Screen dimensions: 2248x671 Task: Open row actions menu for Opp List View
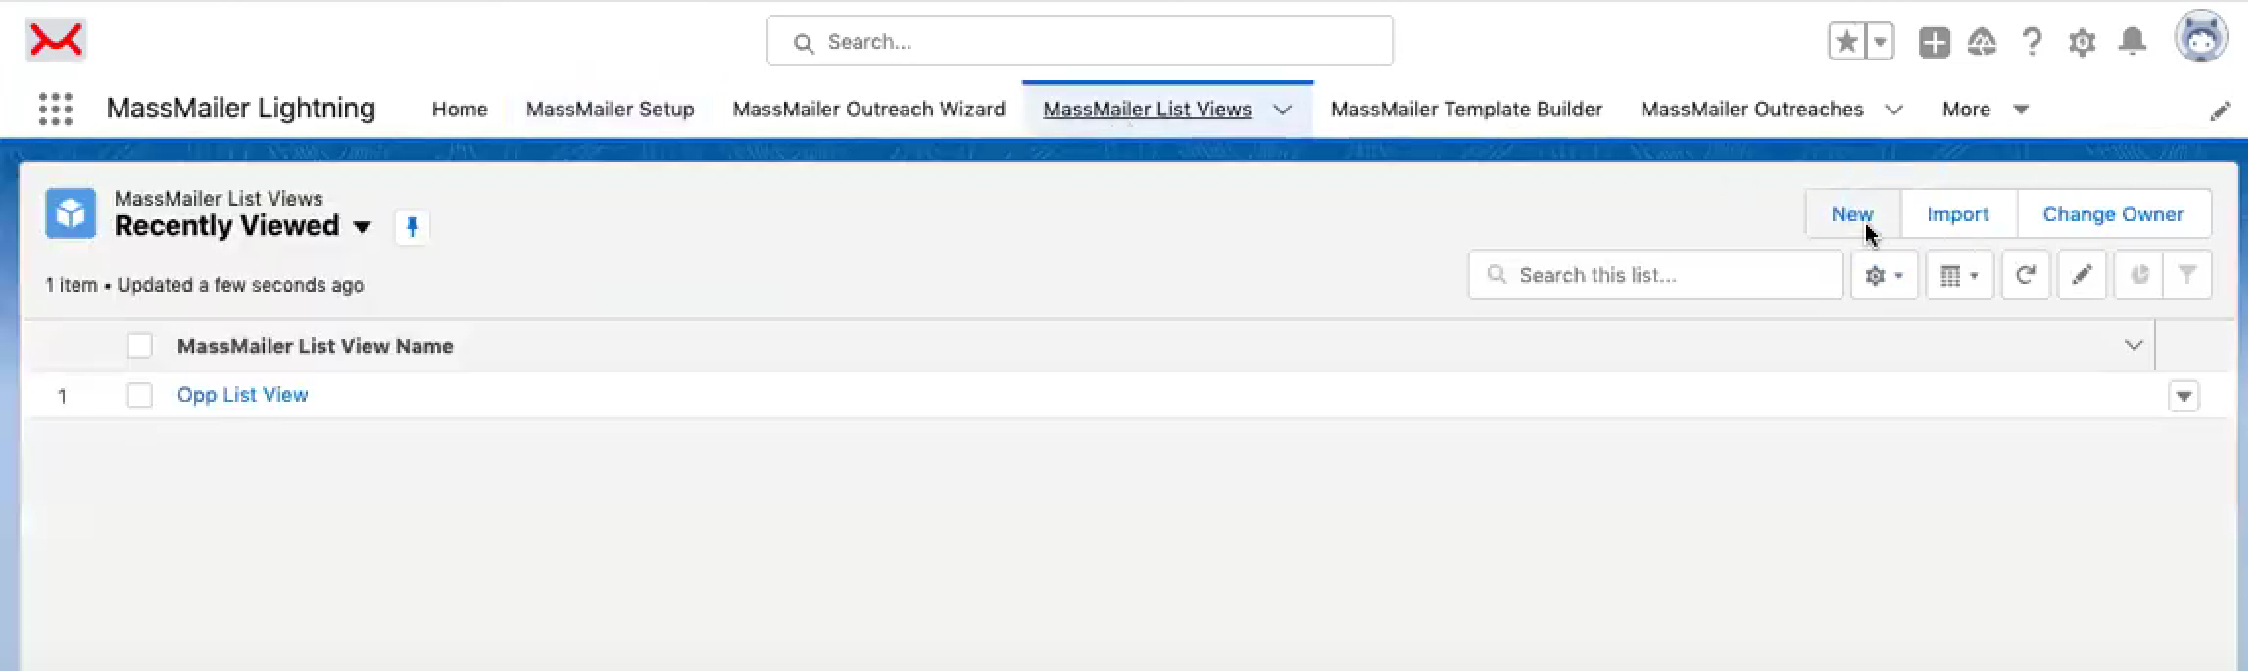2184,396
